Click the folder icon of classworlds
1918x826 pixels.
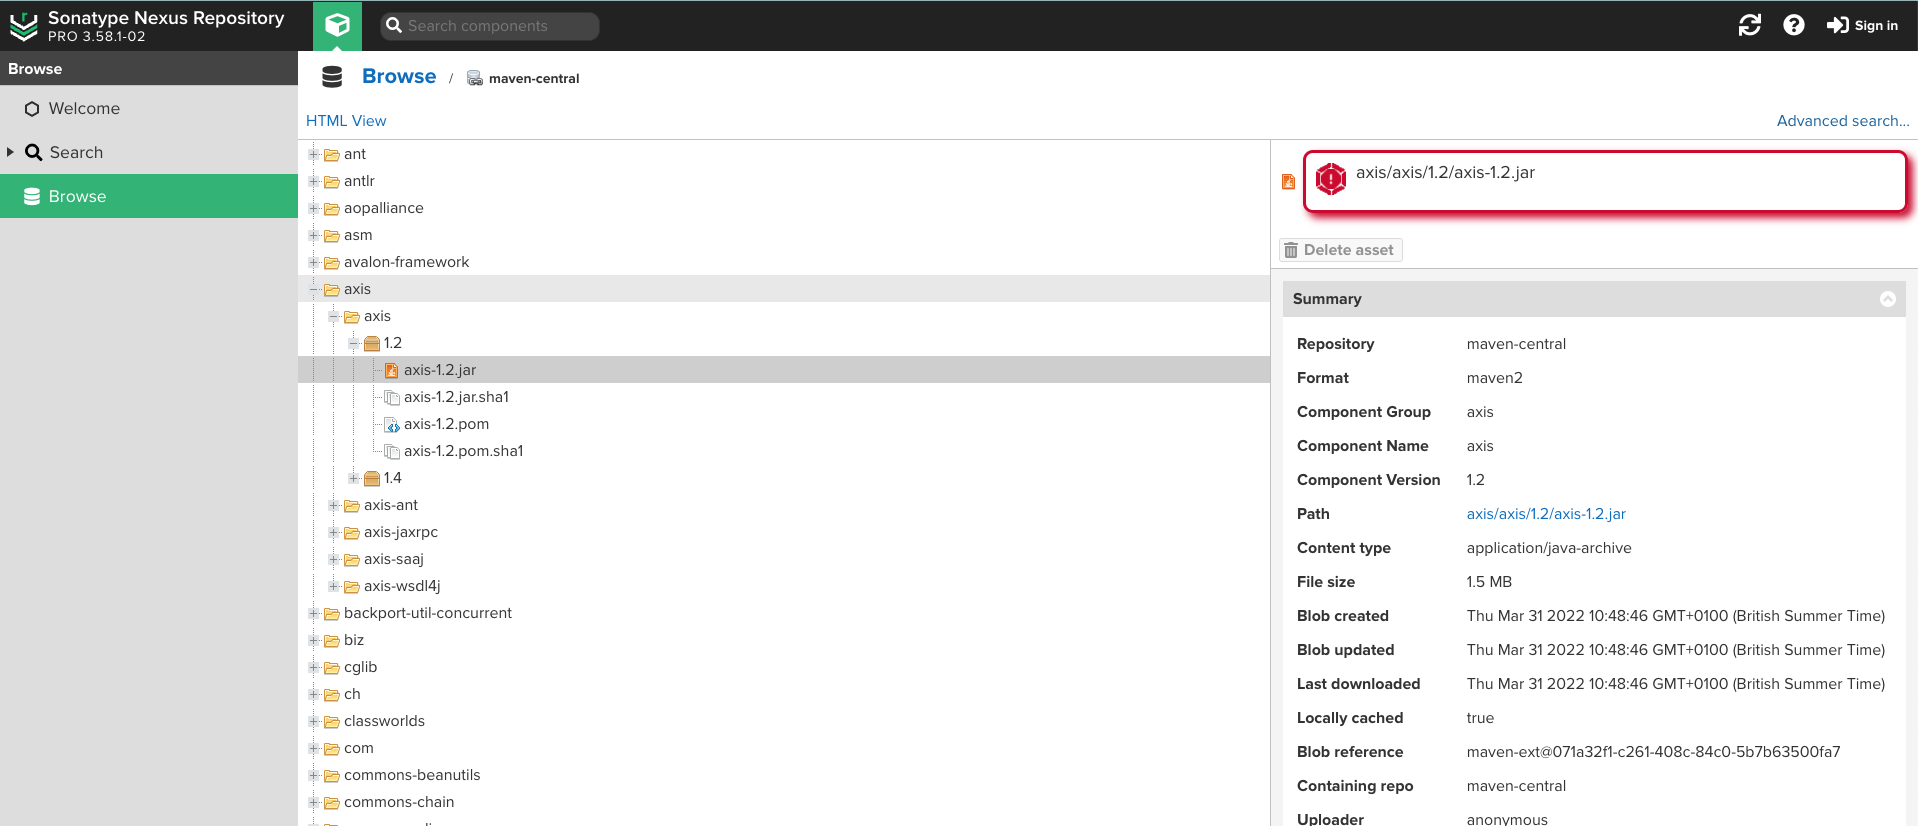click(332, 722)
